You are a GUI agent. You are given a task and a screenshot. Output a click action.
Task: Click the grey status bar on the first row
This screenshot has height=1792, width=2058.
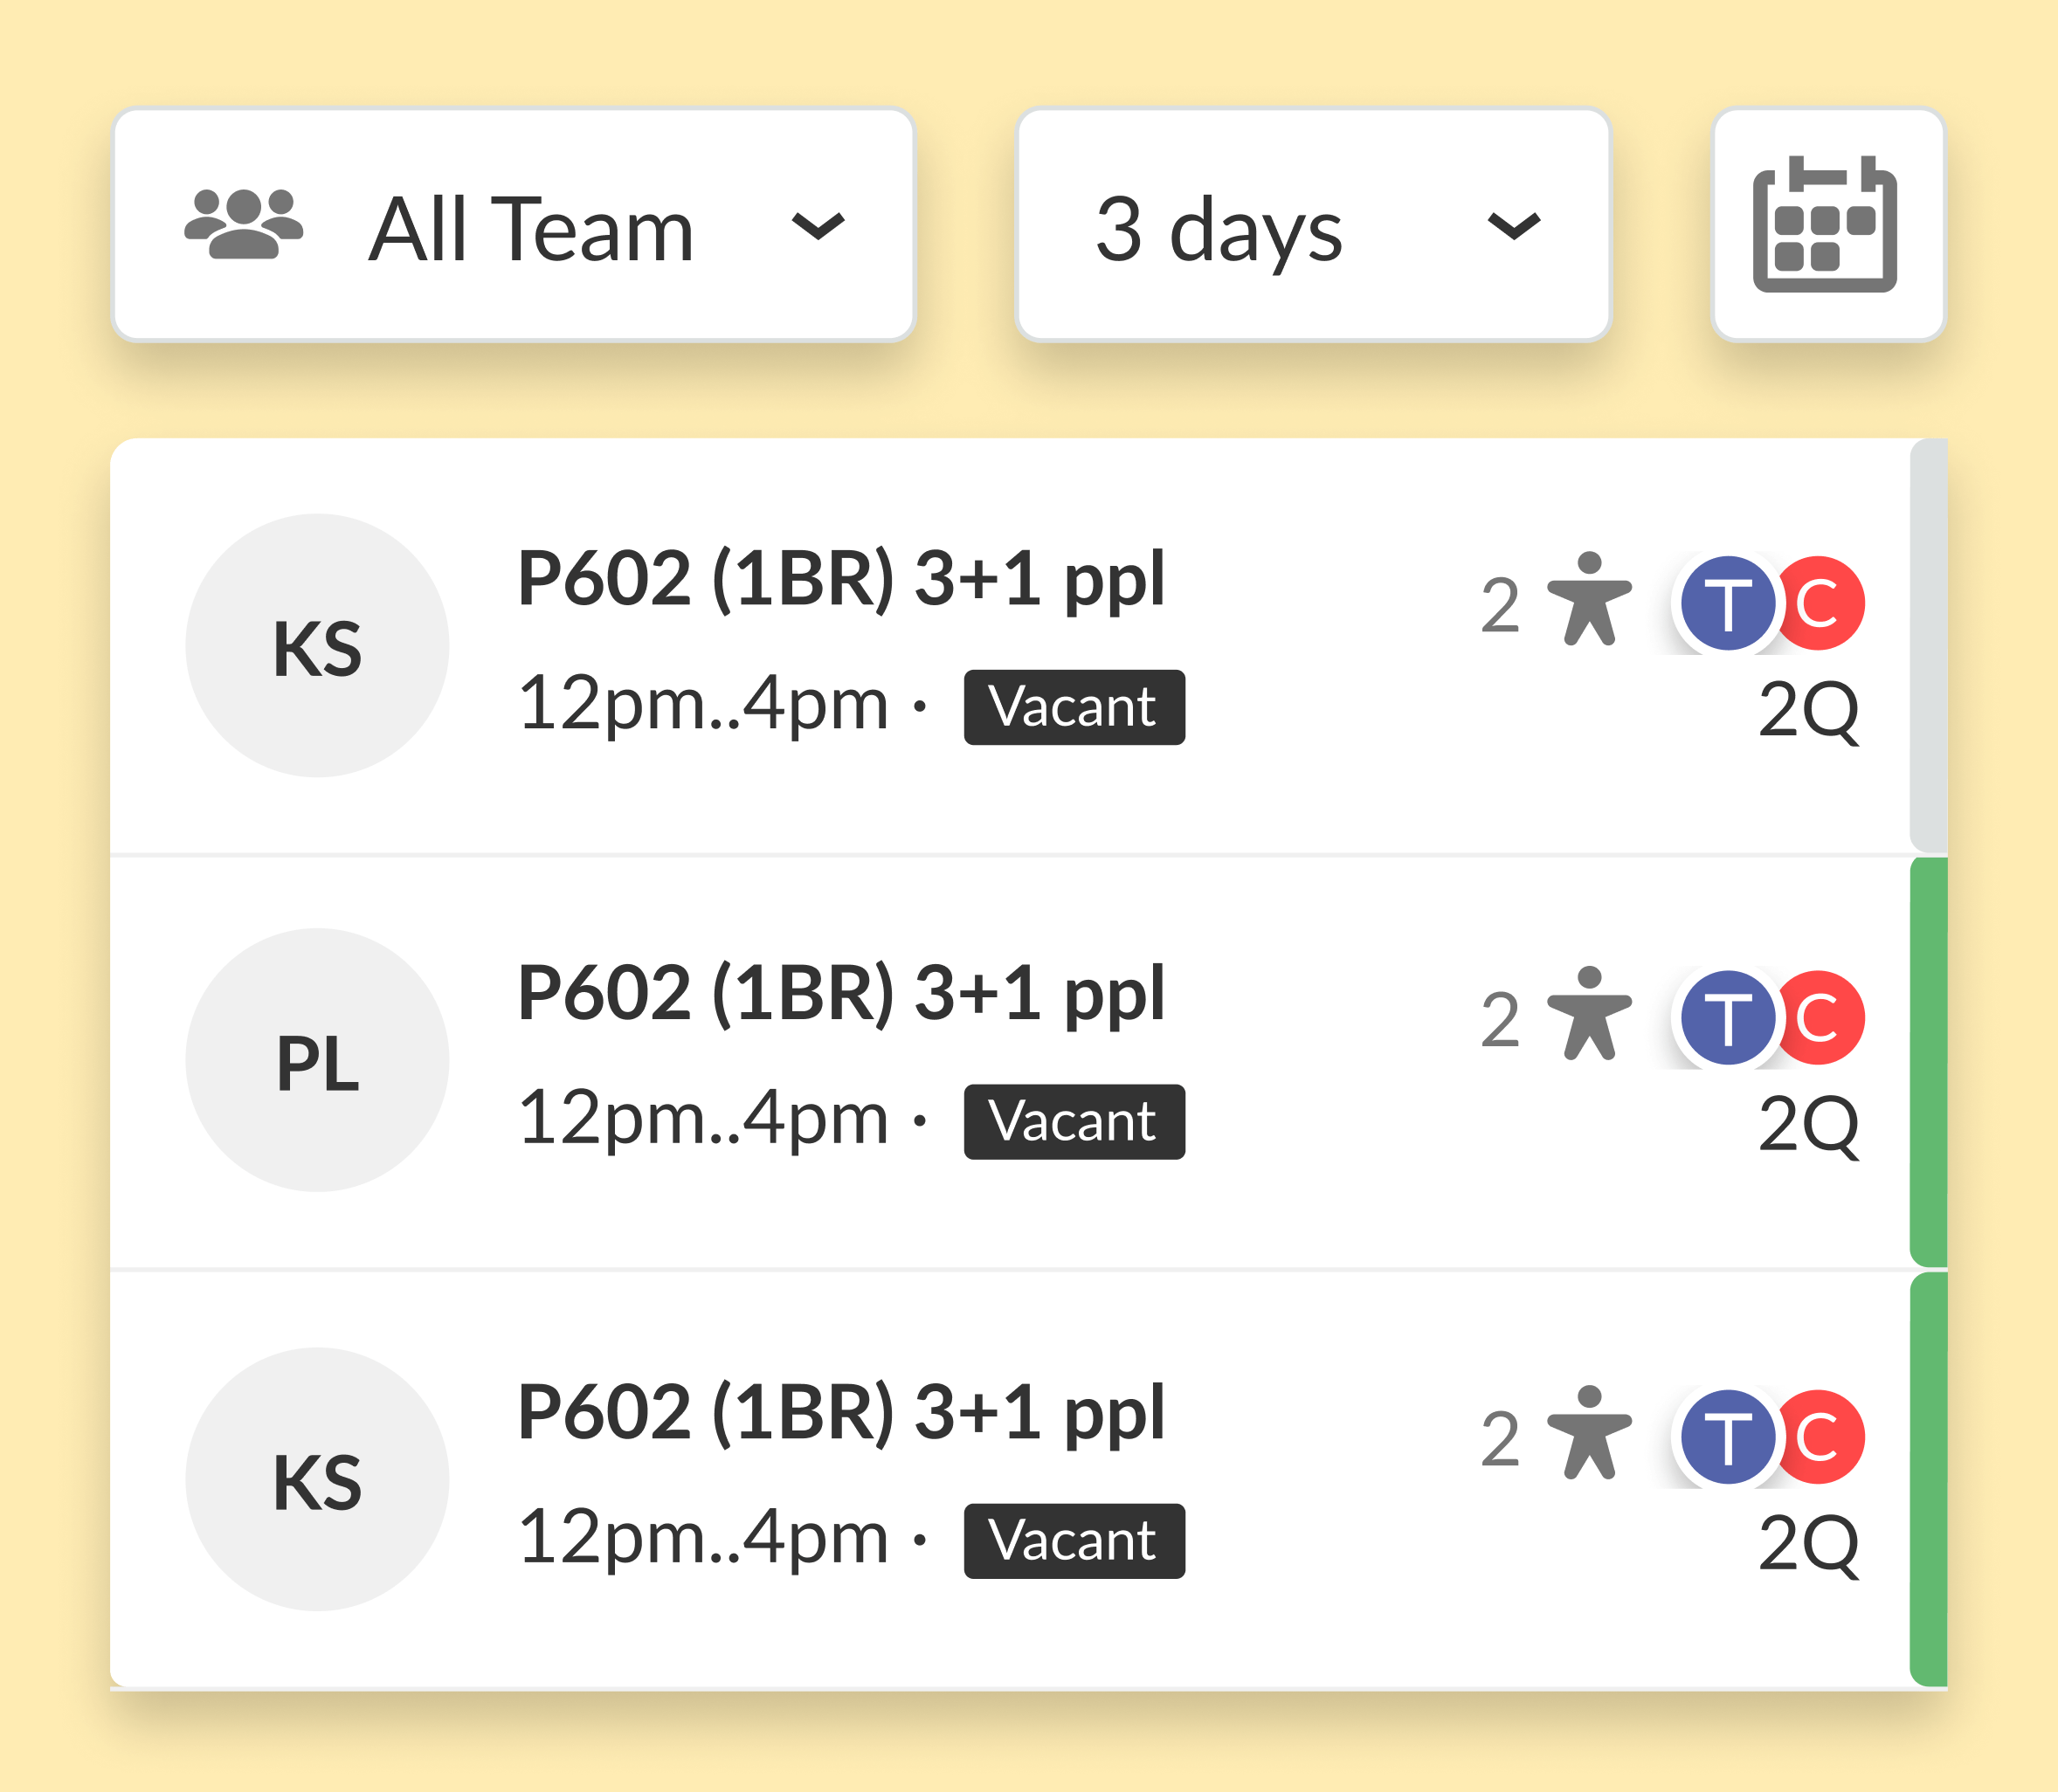pyautogui.click(x=1928, y=646)
